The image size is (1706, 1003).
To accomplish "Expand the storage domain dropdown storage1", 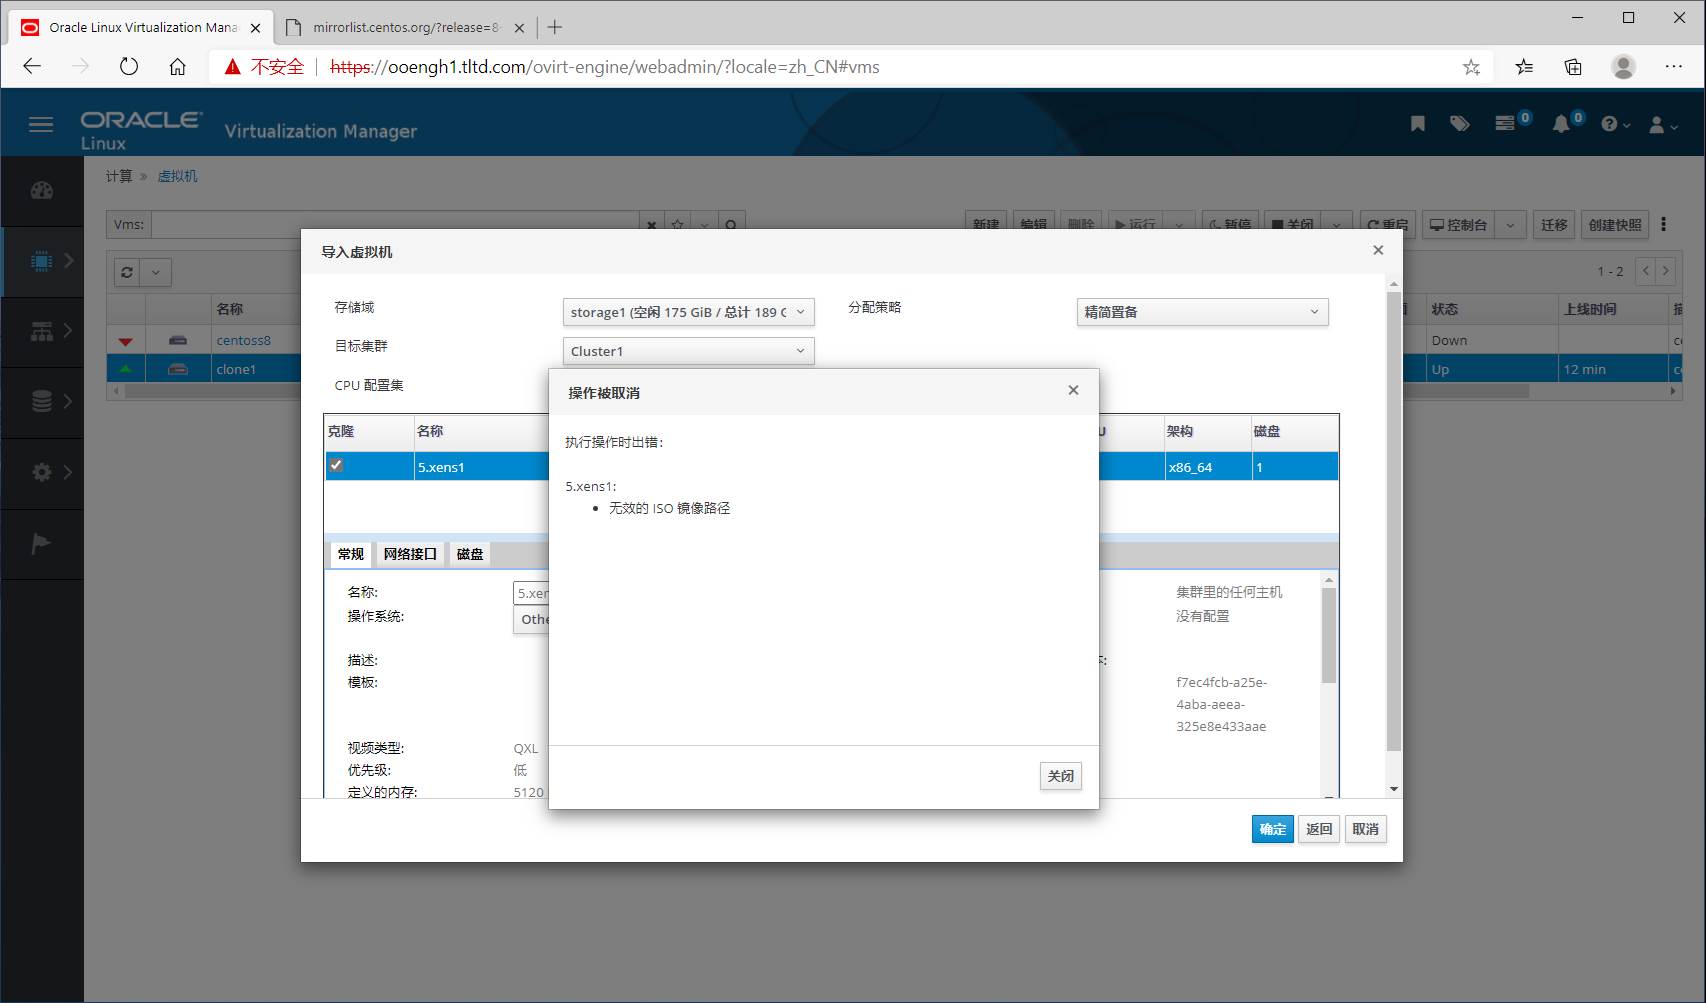I will (688, 312).
